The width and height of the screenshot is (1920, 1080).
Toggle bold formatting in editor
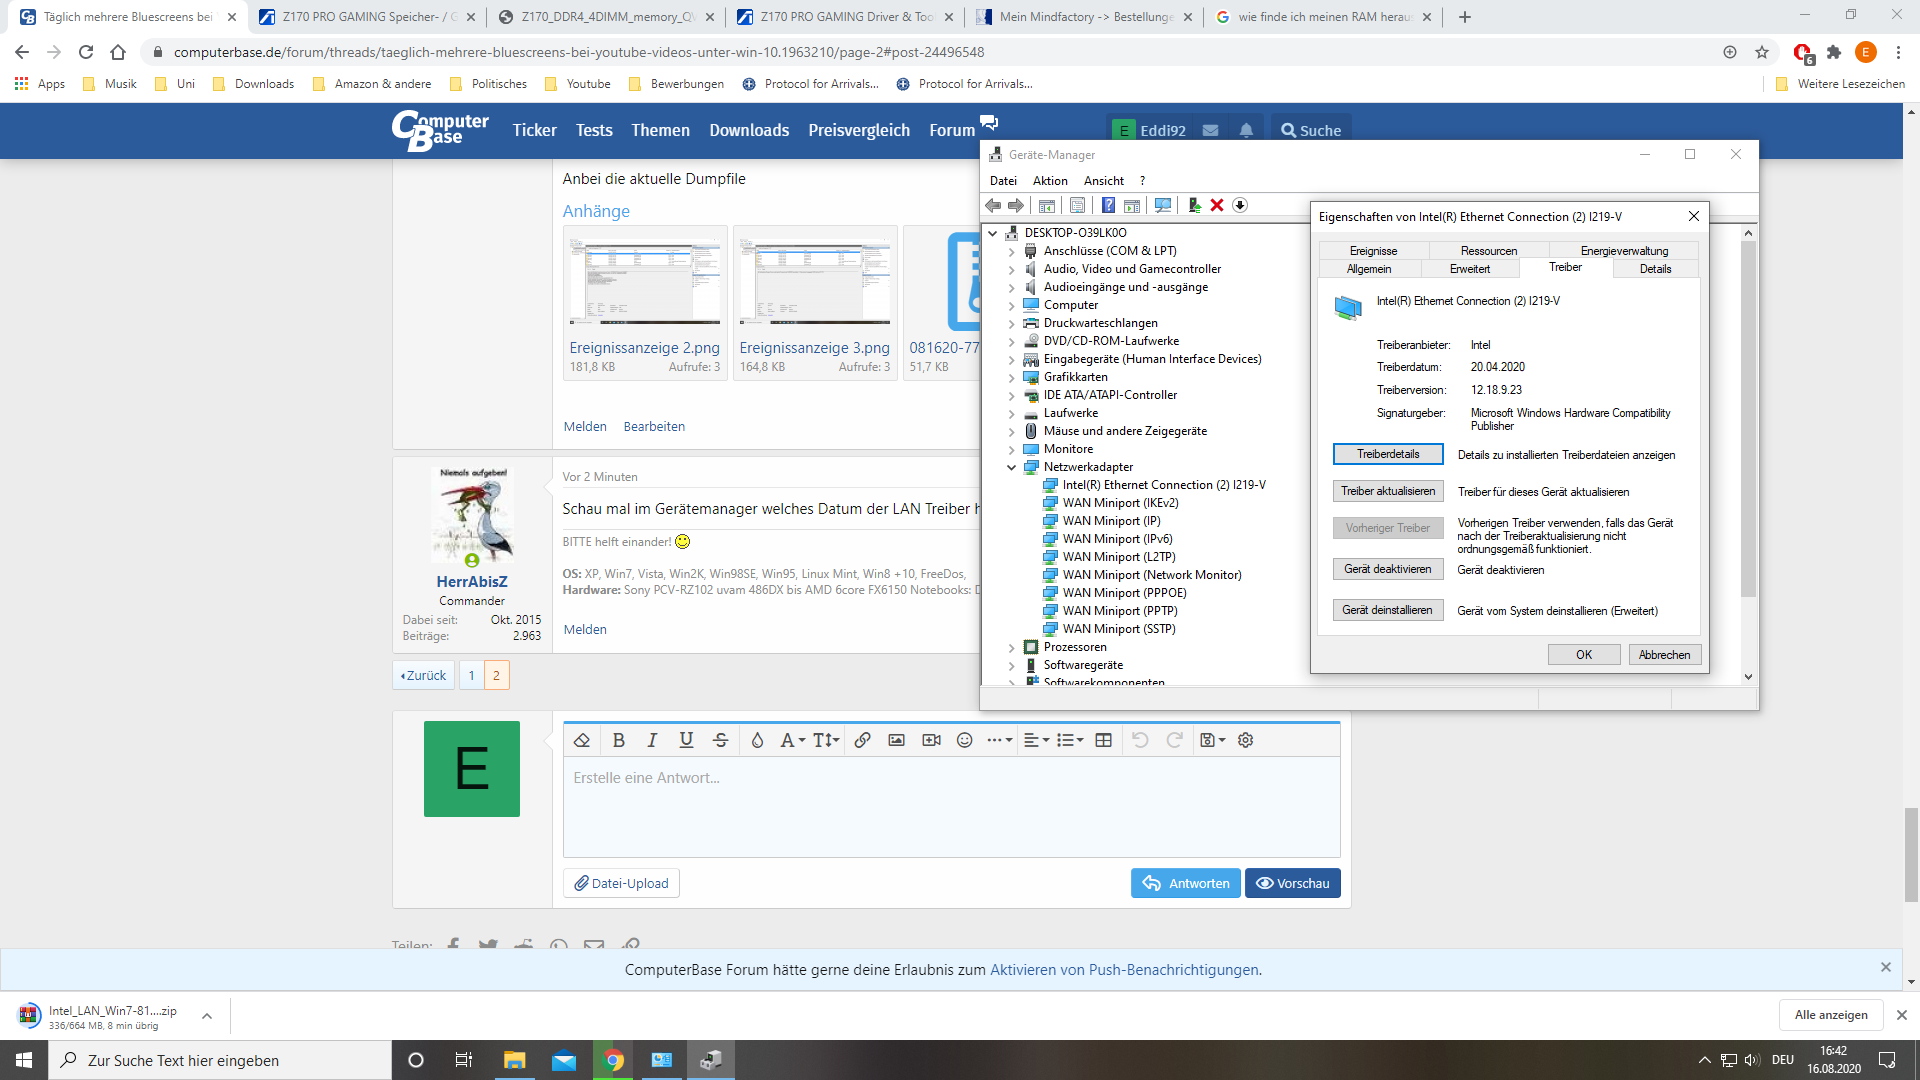coord(618,740)
